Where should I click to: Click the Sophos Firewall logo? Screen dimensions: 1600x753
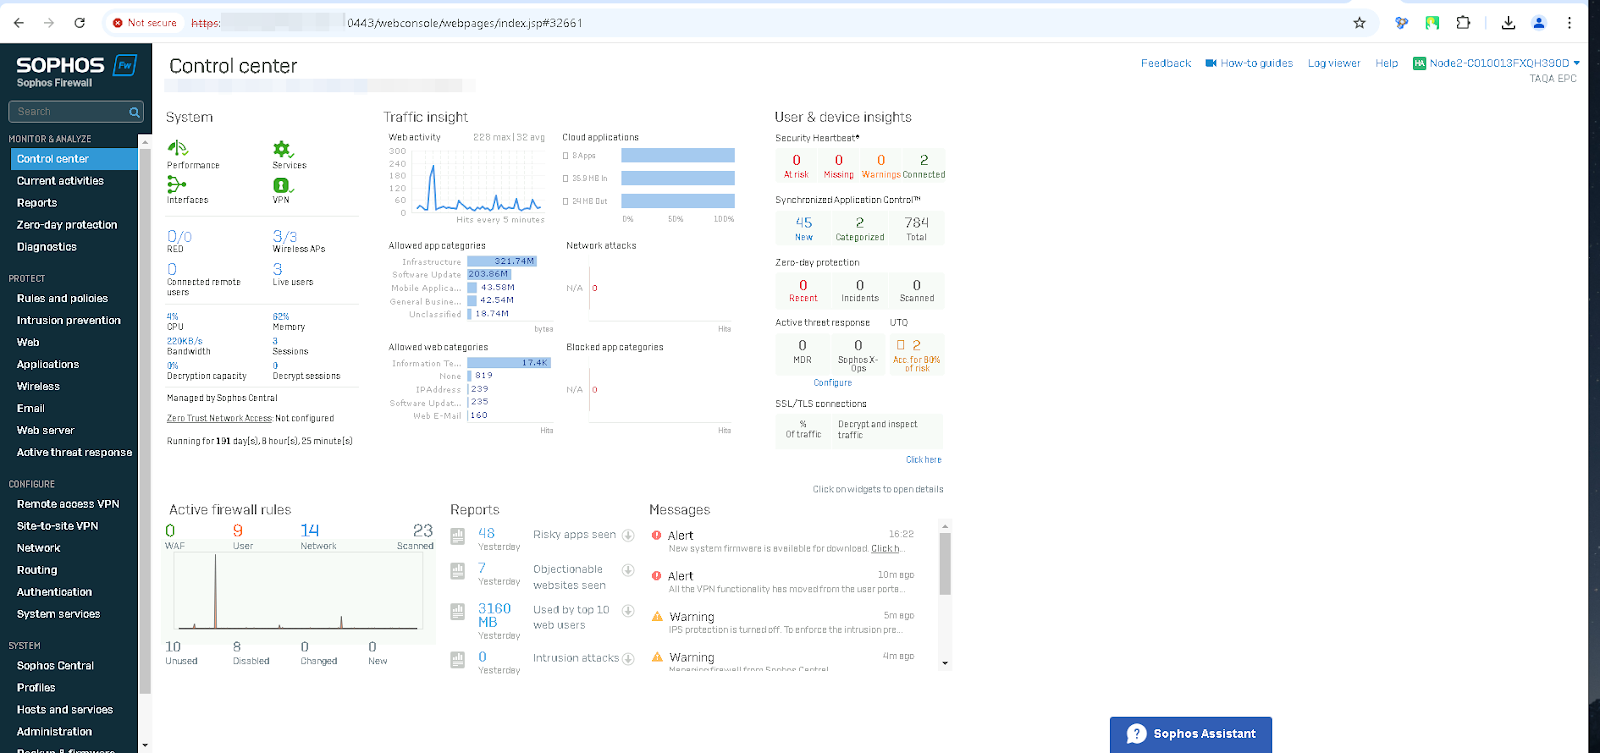point(76,71)
